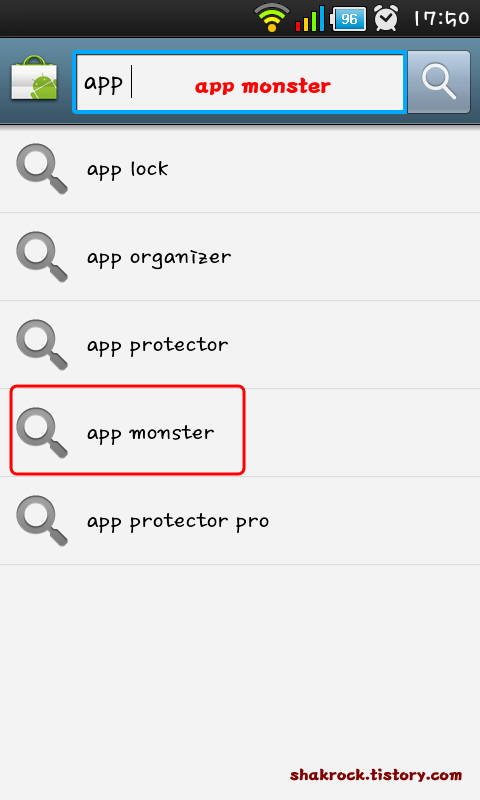
Task: Tap the battery 96 indicator
Action: click(x=348, y=19)
